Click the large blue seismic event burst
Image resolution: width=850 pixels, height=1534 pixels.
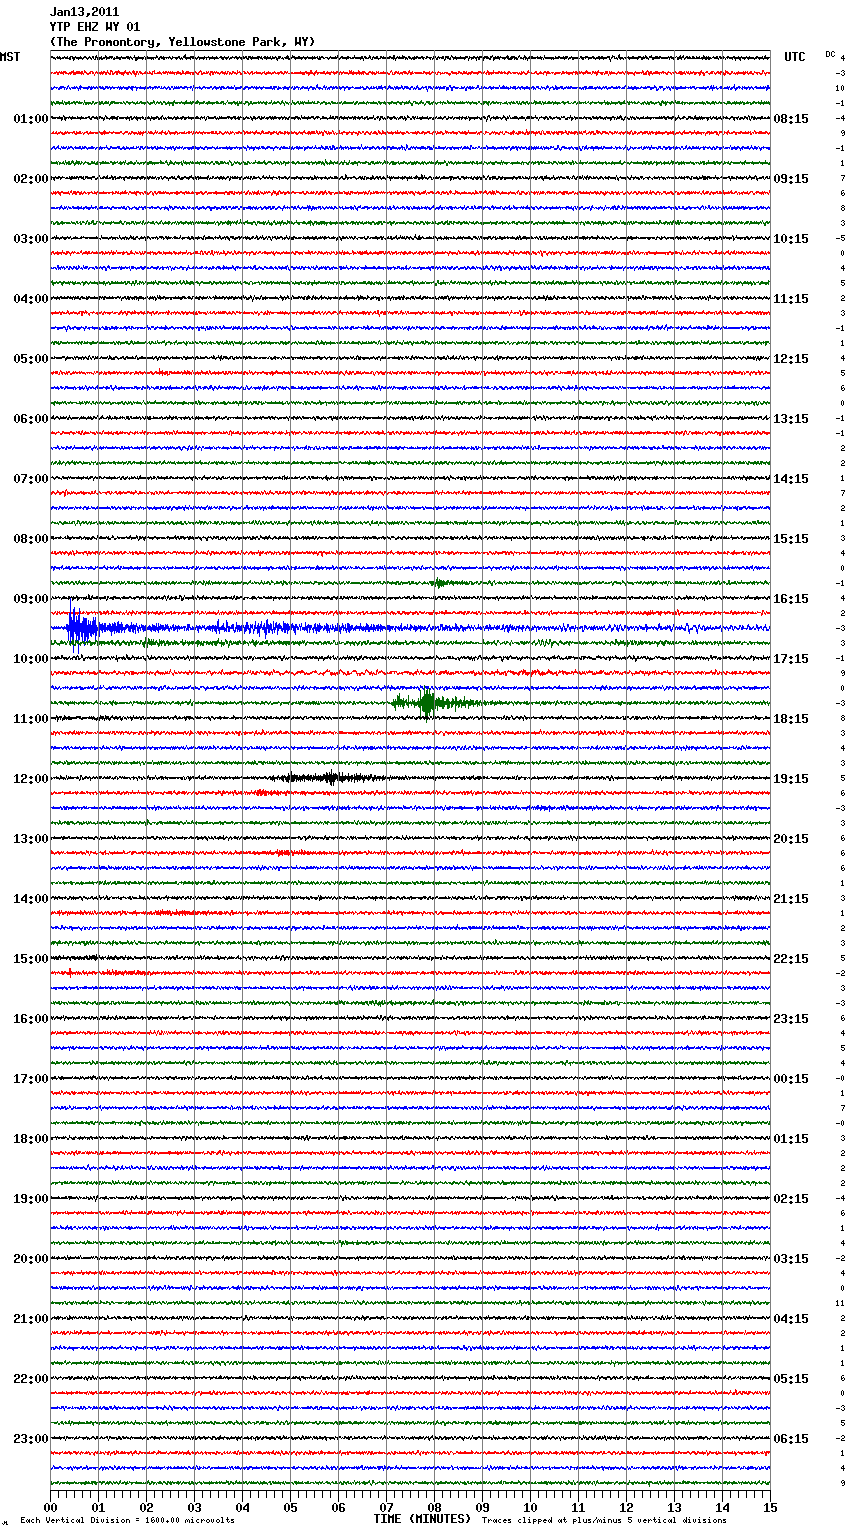[x=84, y=629]
